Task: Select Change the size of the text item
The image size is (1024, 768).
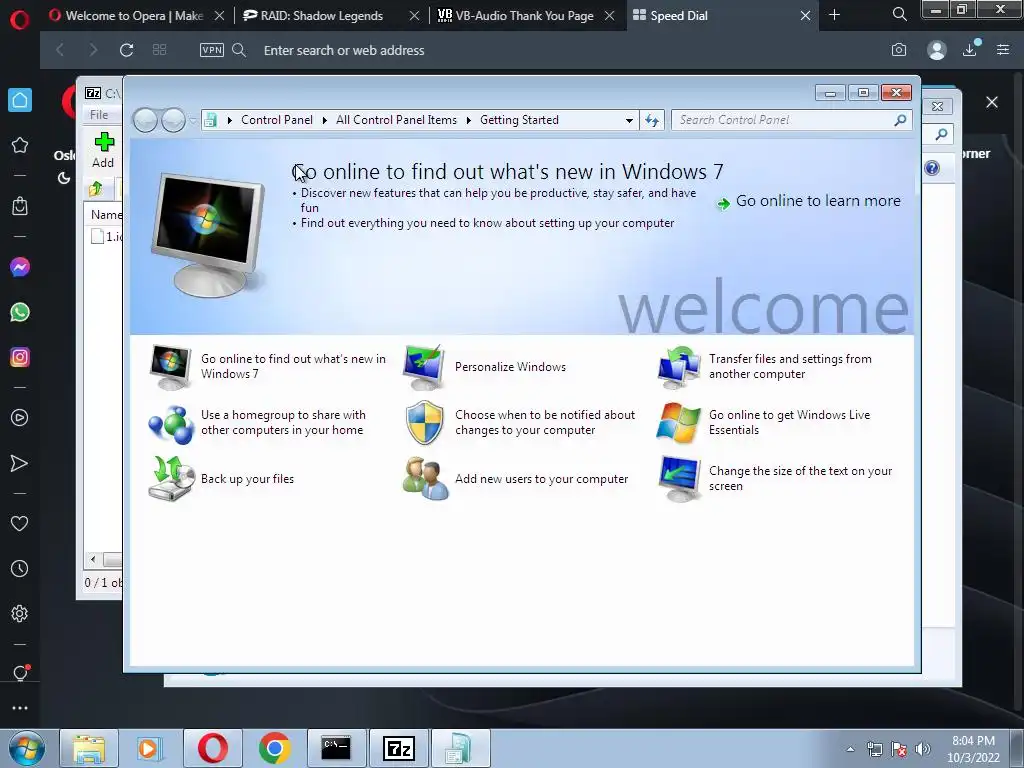Action: click(x=775, y=479)
